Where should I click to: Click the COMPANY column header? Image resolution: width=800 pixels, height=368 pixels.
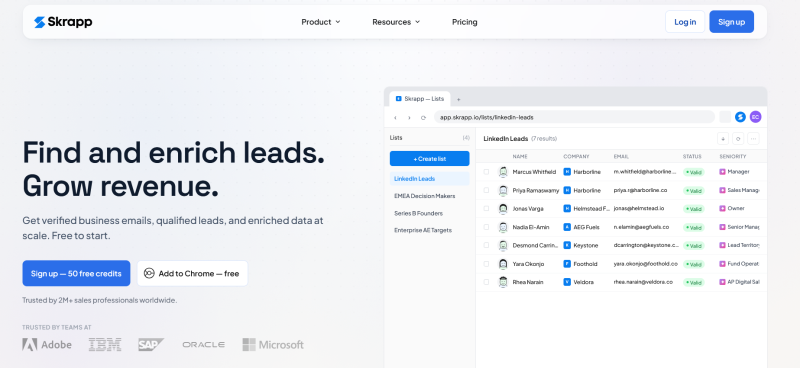(x=576, y=157)
